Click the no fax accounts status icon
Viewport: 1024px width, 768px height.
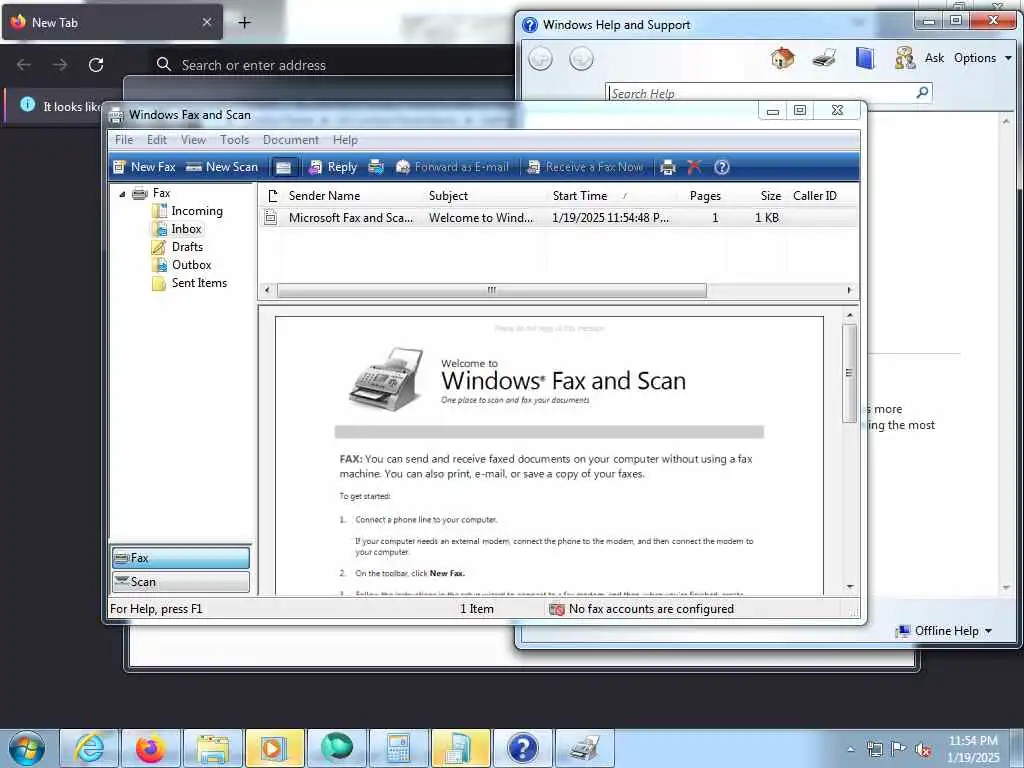point(556,609)
